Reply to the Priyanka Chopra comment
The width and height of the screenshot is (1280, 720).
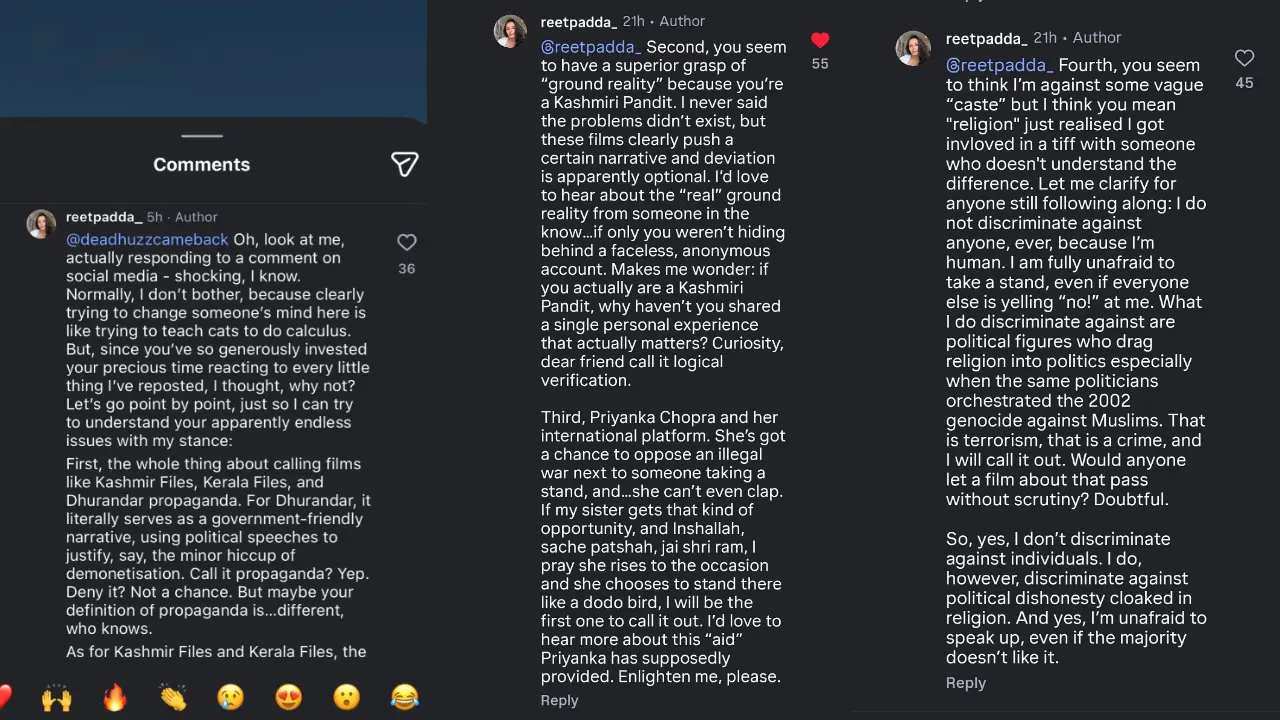click(x=559, y=700)
